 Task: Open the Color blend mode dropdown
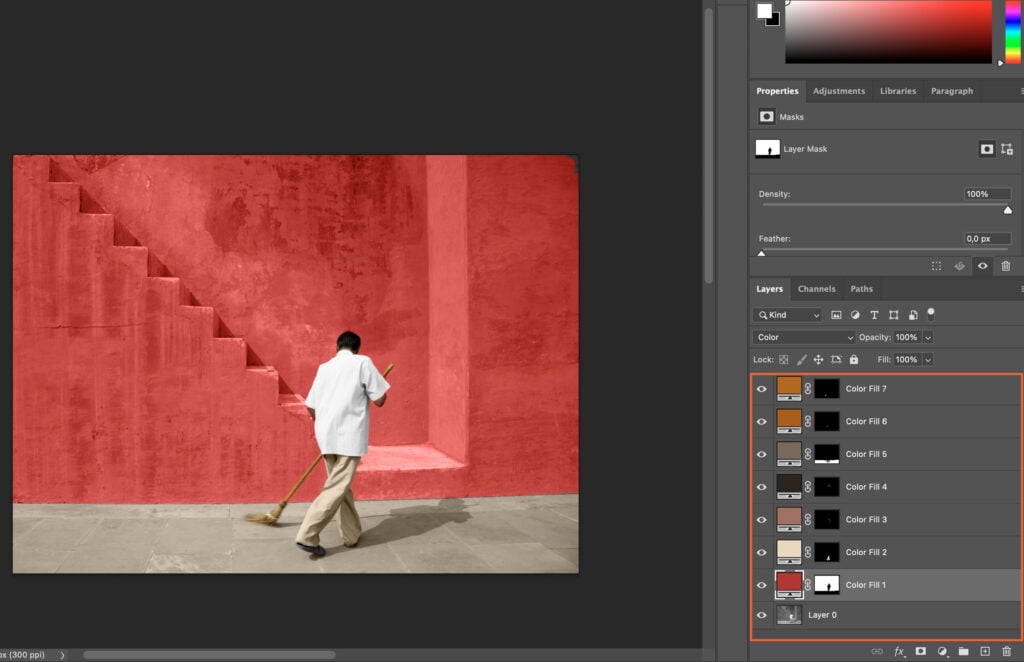tap(800, 337)
